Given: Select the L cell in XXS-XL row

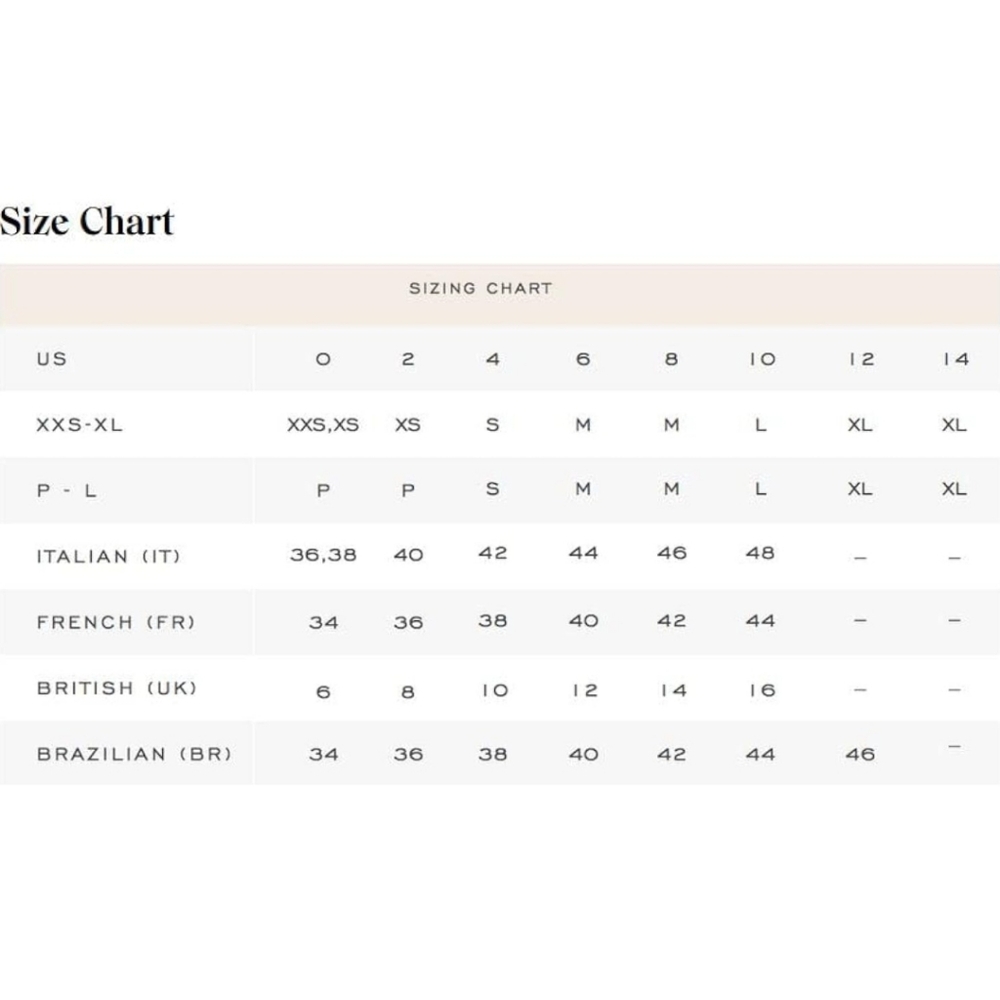Looking at the screenshot, I should [760, 425].
